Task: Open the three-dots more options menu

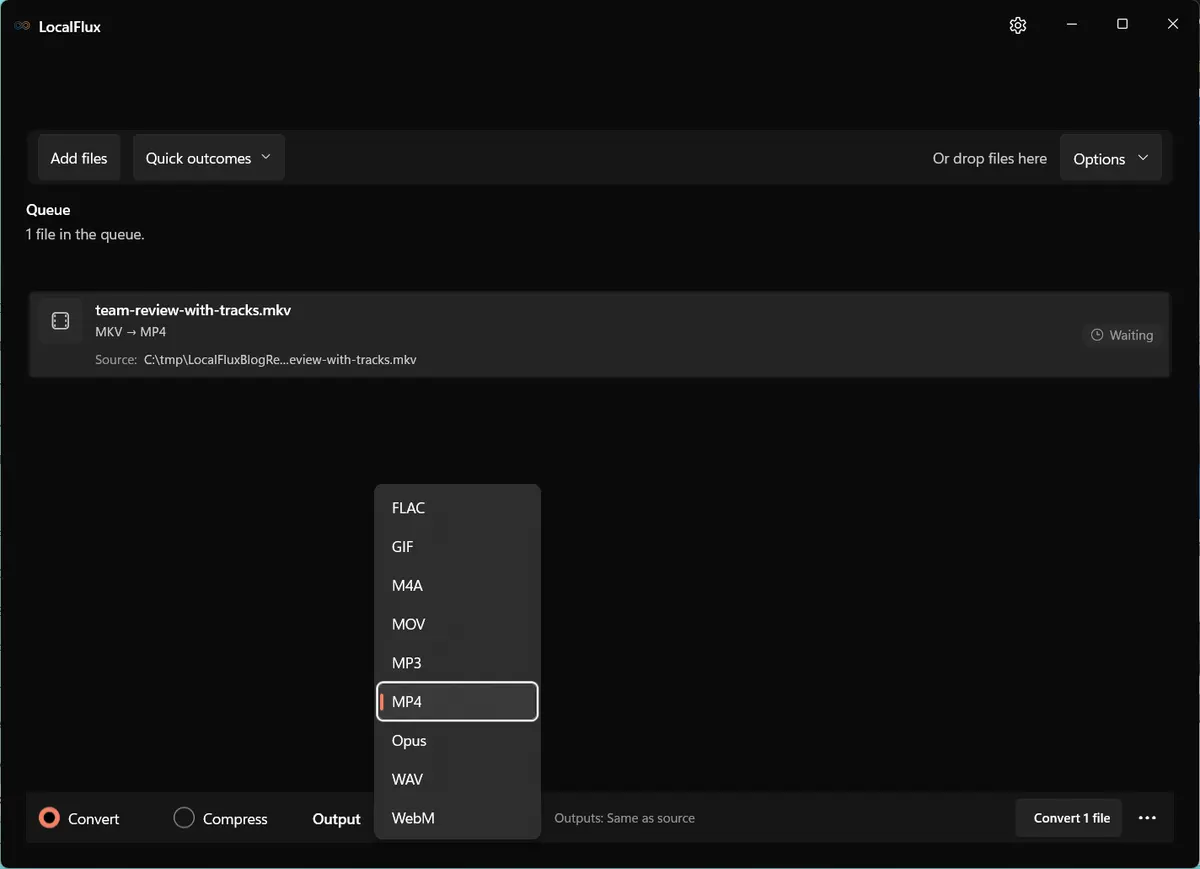Action: tap(1147, 818)
